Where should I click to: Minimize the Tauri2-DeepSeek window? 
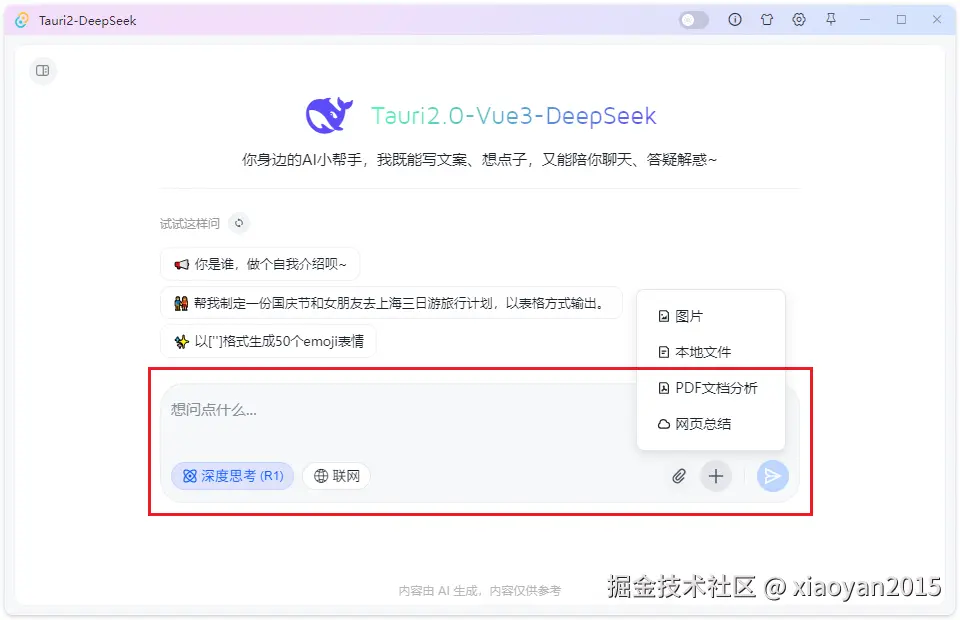(864, 20)
